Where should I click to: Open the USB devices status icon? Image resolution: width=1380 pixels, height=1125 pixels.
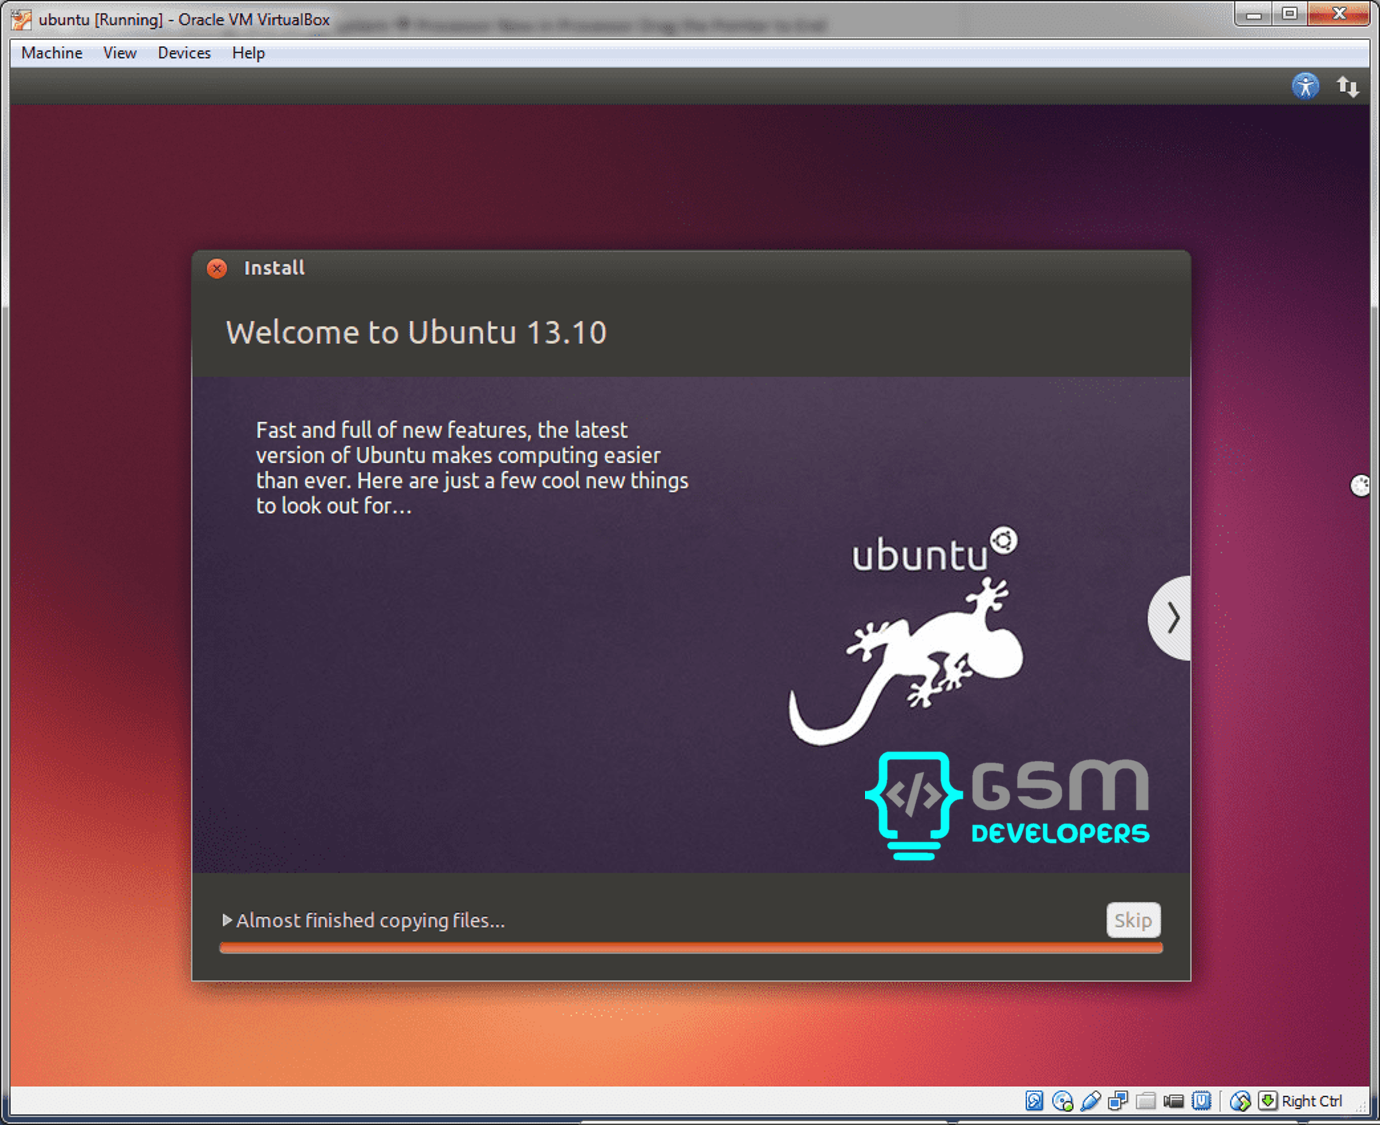(1091, 1101)
